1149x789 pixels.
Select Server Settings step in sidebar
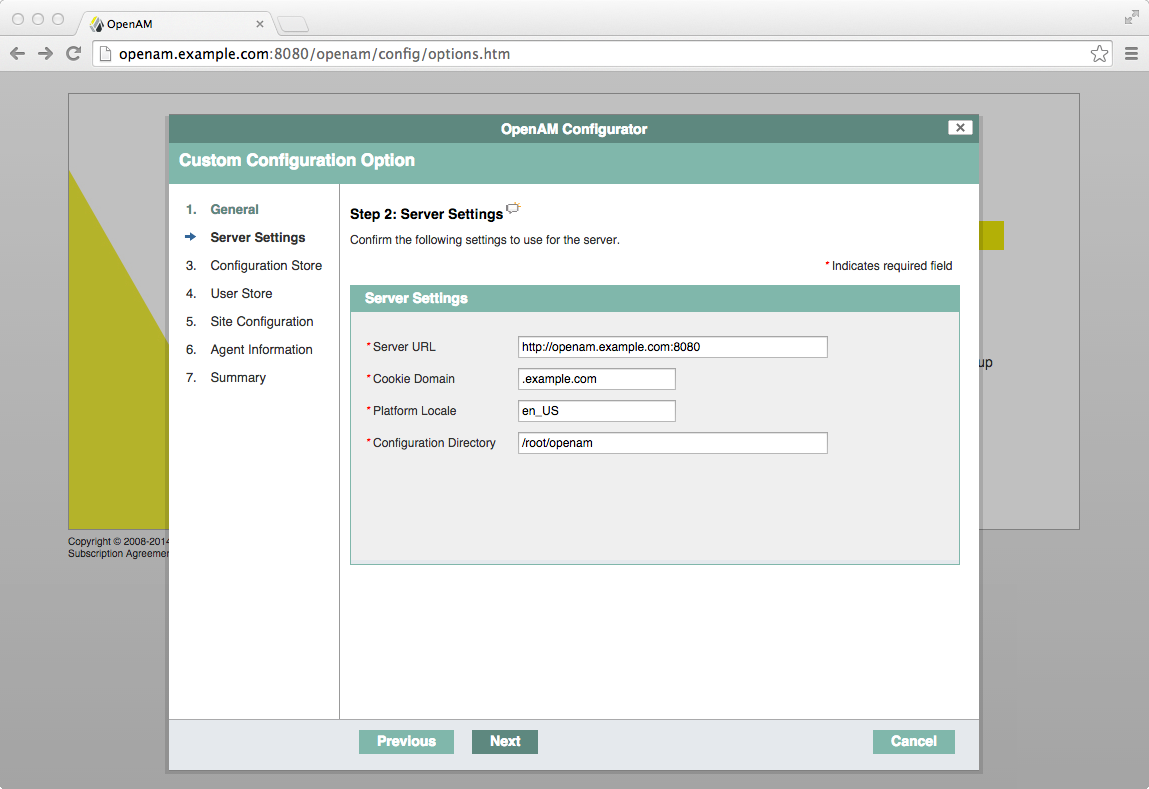(x=258, y=237)
